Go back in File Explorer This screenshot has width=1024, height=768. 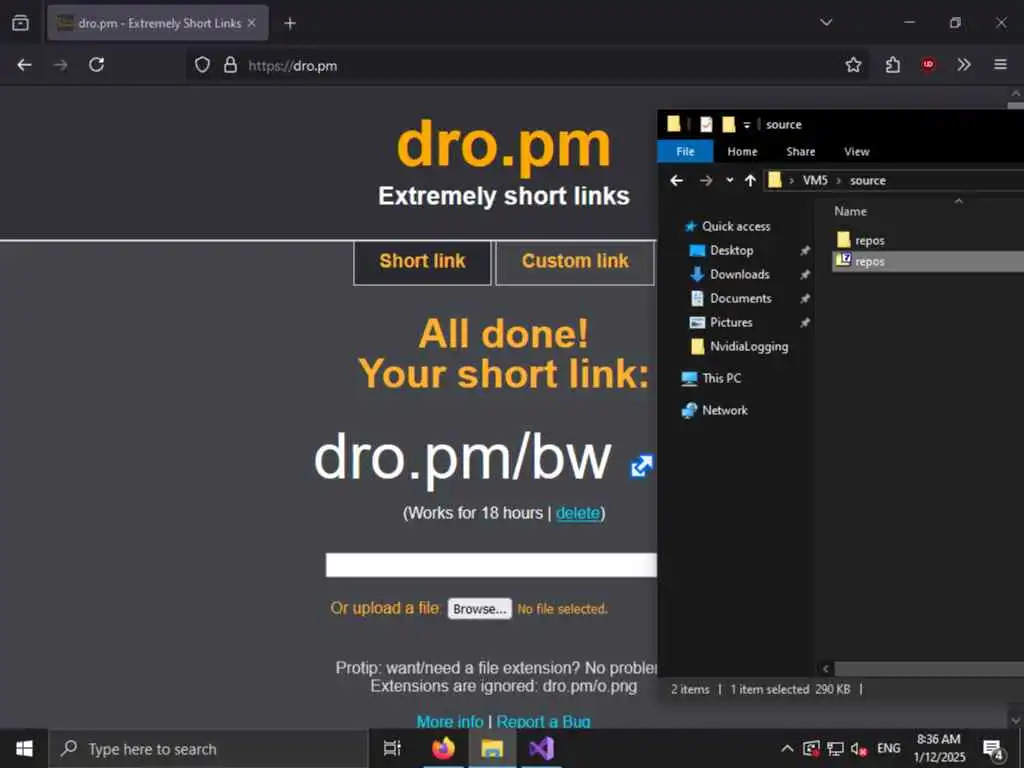(x=677, y=180)
